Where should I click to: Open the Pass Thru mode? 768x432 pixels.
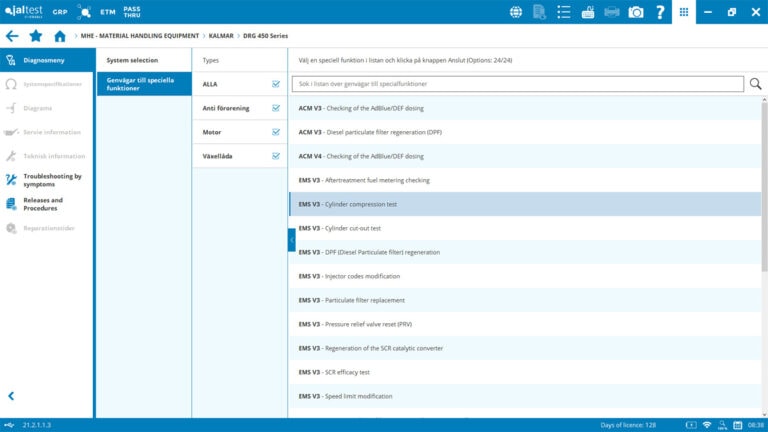pos(132,12)
